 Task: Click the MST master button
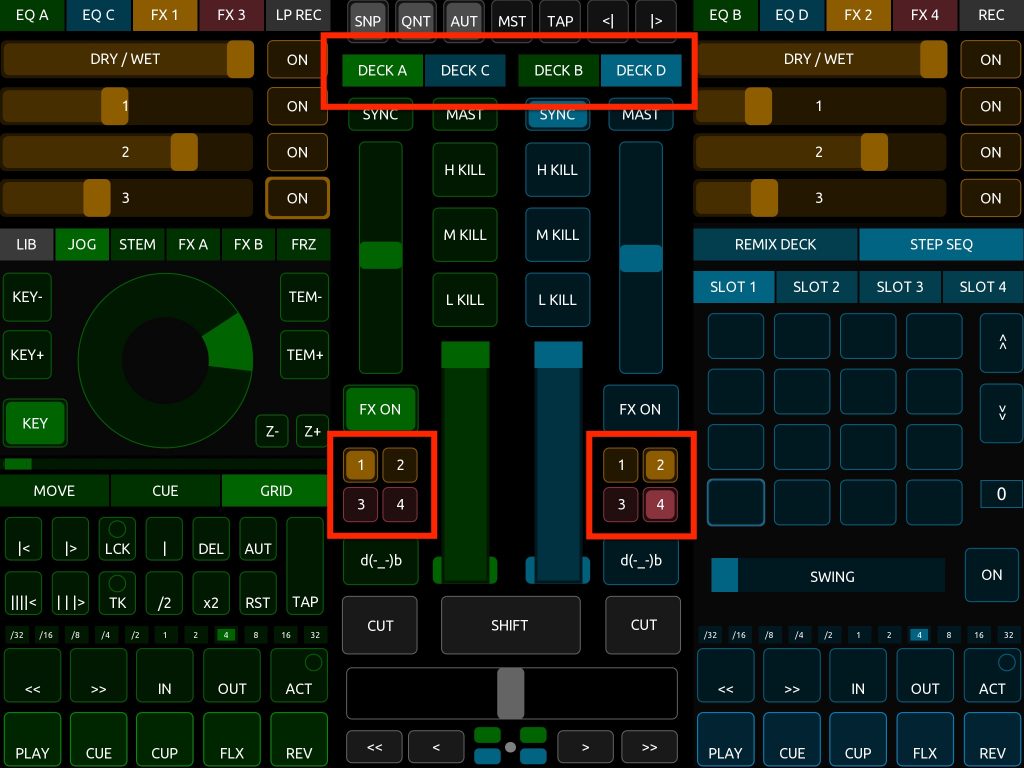coord(512,21)
